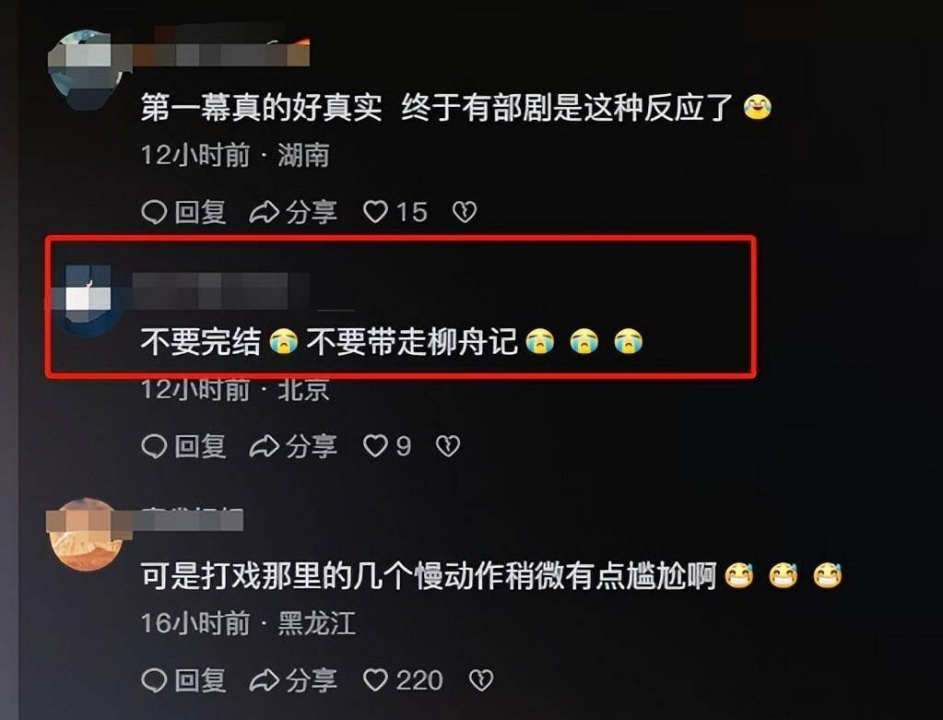Open the reply speech-bubble icon under 北京

[x=154, y=446]
